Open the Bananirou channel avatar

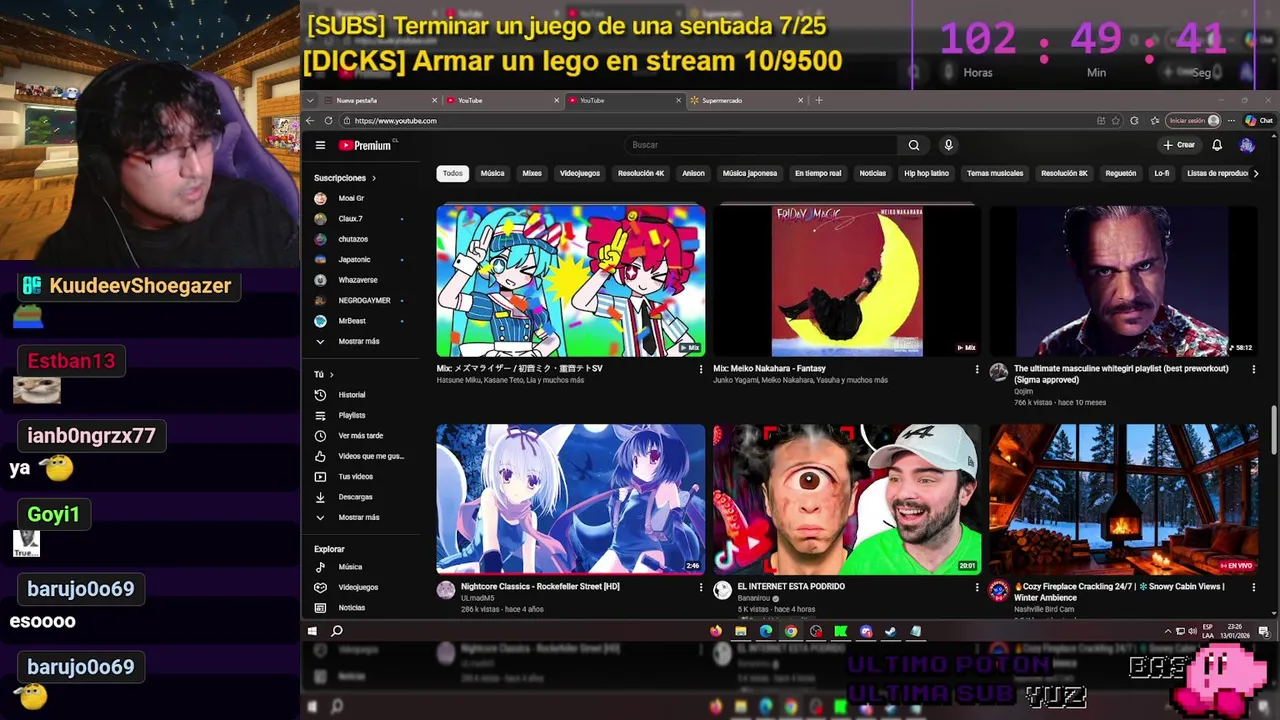pos(722,590)
